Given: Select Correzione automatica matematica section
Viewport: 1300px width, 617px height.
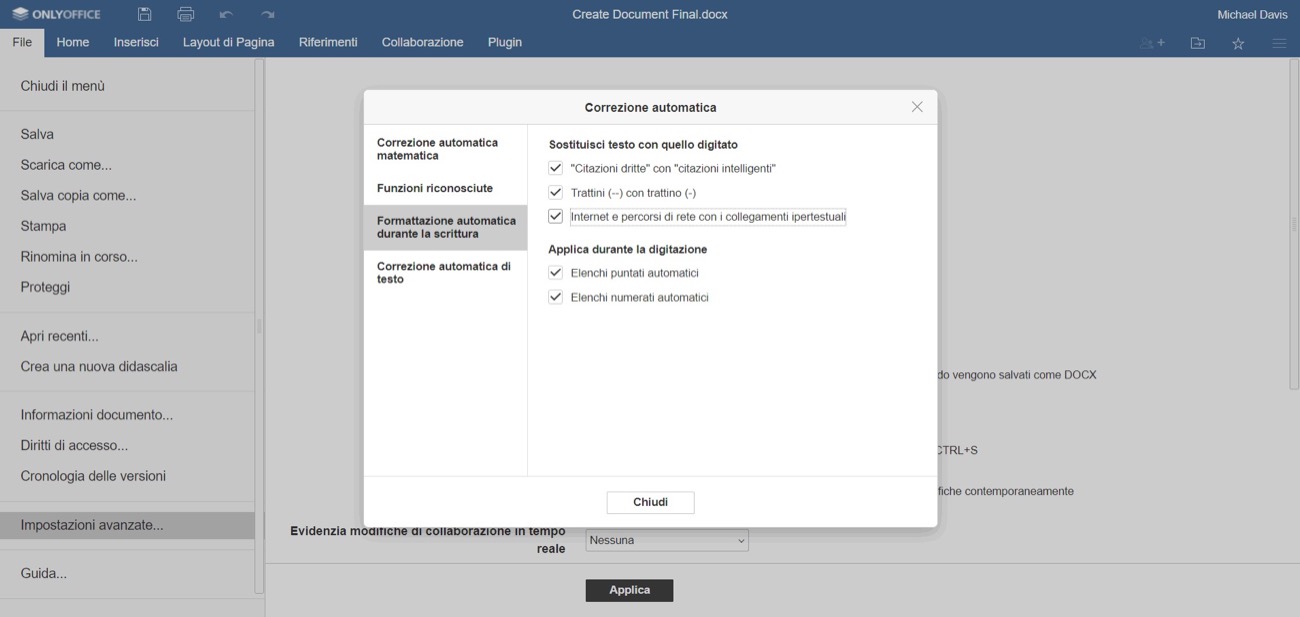Looking at the screenshot, I should coord(445,149).
